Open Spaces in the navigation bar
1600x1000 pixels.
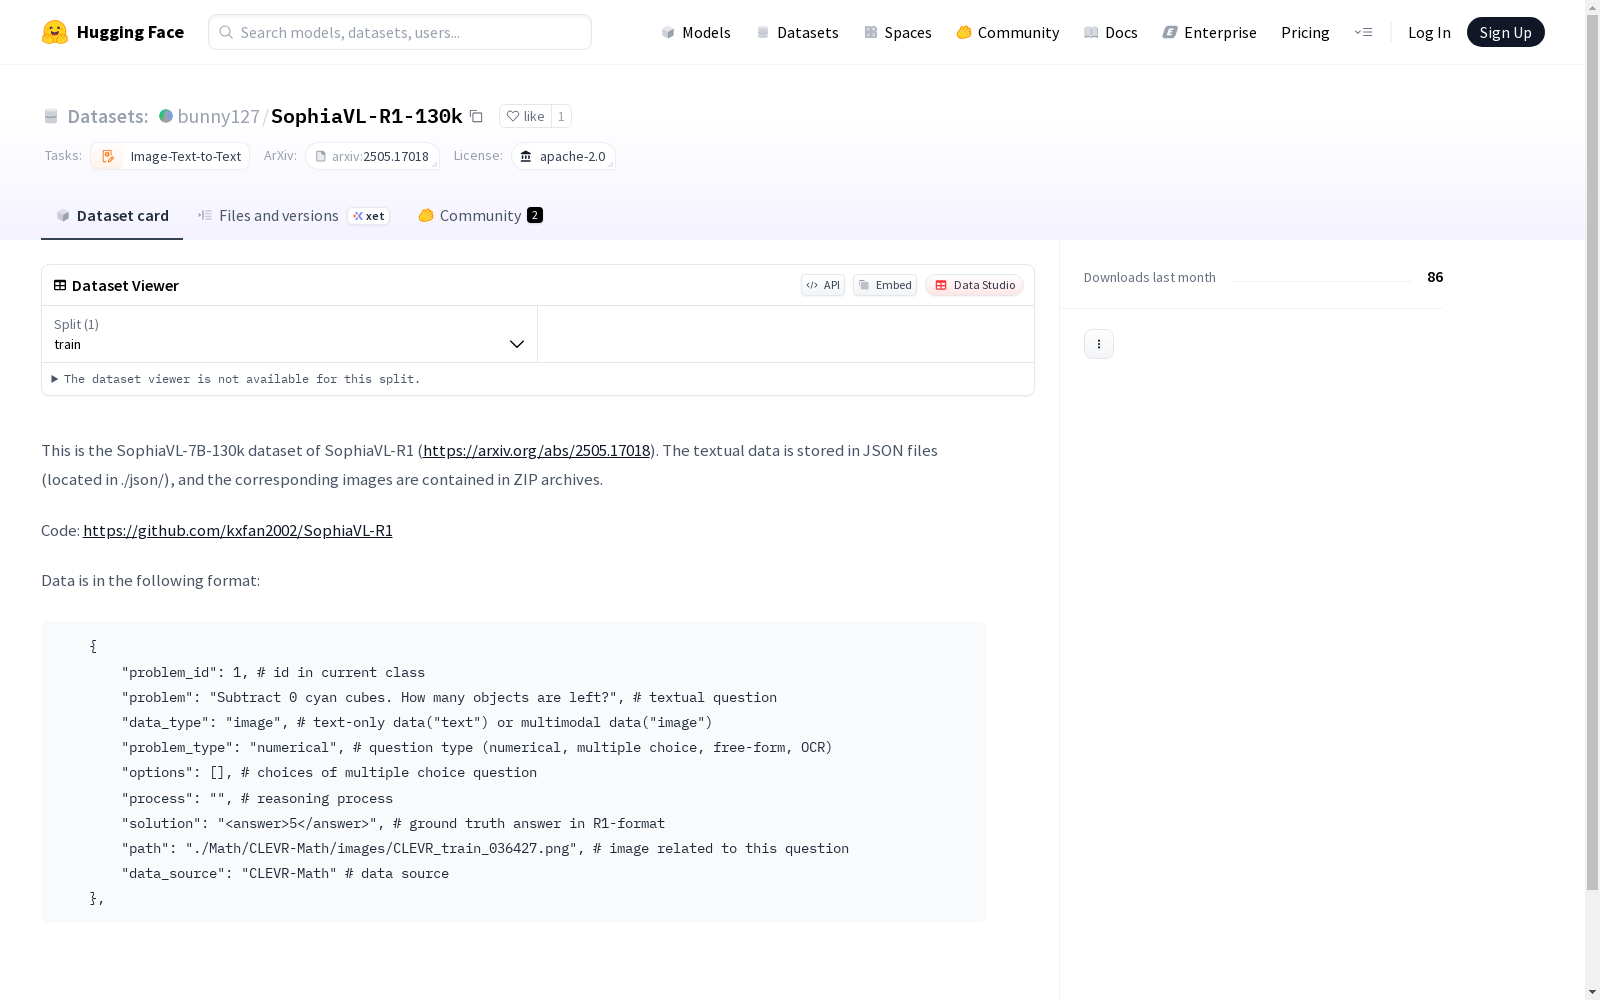point(898,32)
